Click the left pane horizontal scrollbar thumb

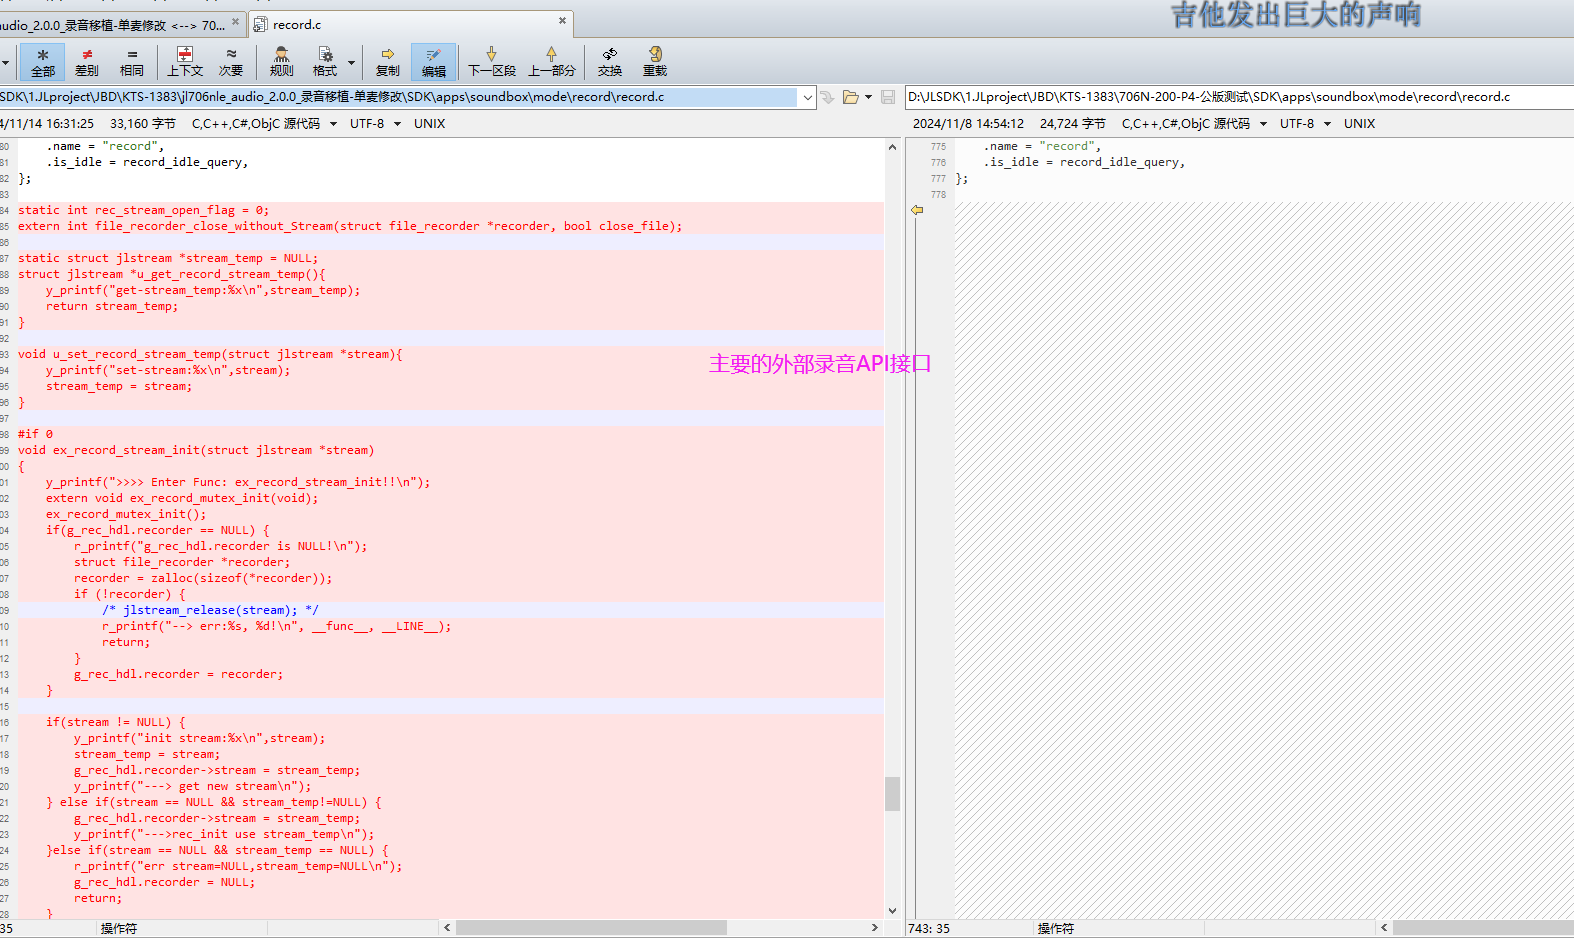coord(591,928)
